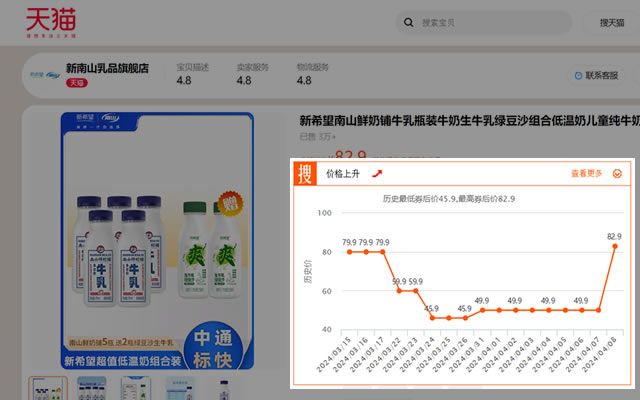Screen dimensions: 640x400
Task: Click the 82.9 data point on 2024/04/08
Action: pos(615,246)
